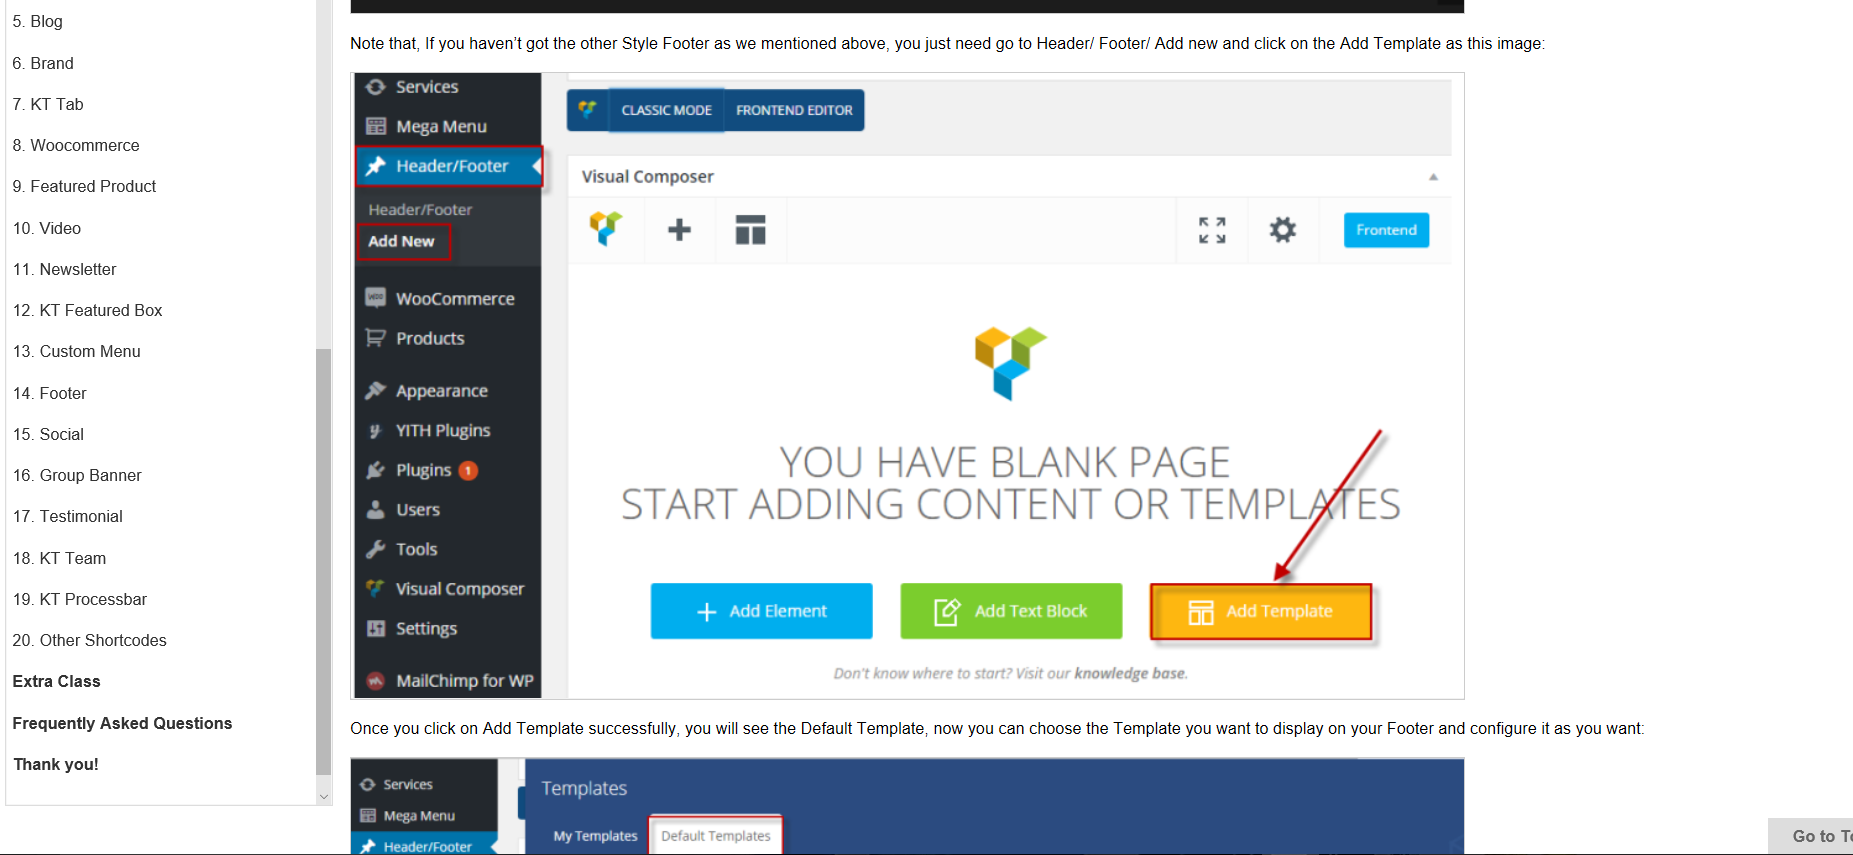Jump to '8. Woocommerce' section
Screen dimensions: 1853x855
pyautogui.click(x=76, y=145)
